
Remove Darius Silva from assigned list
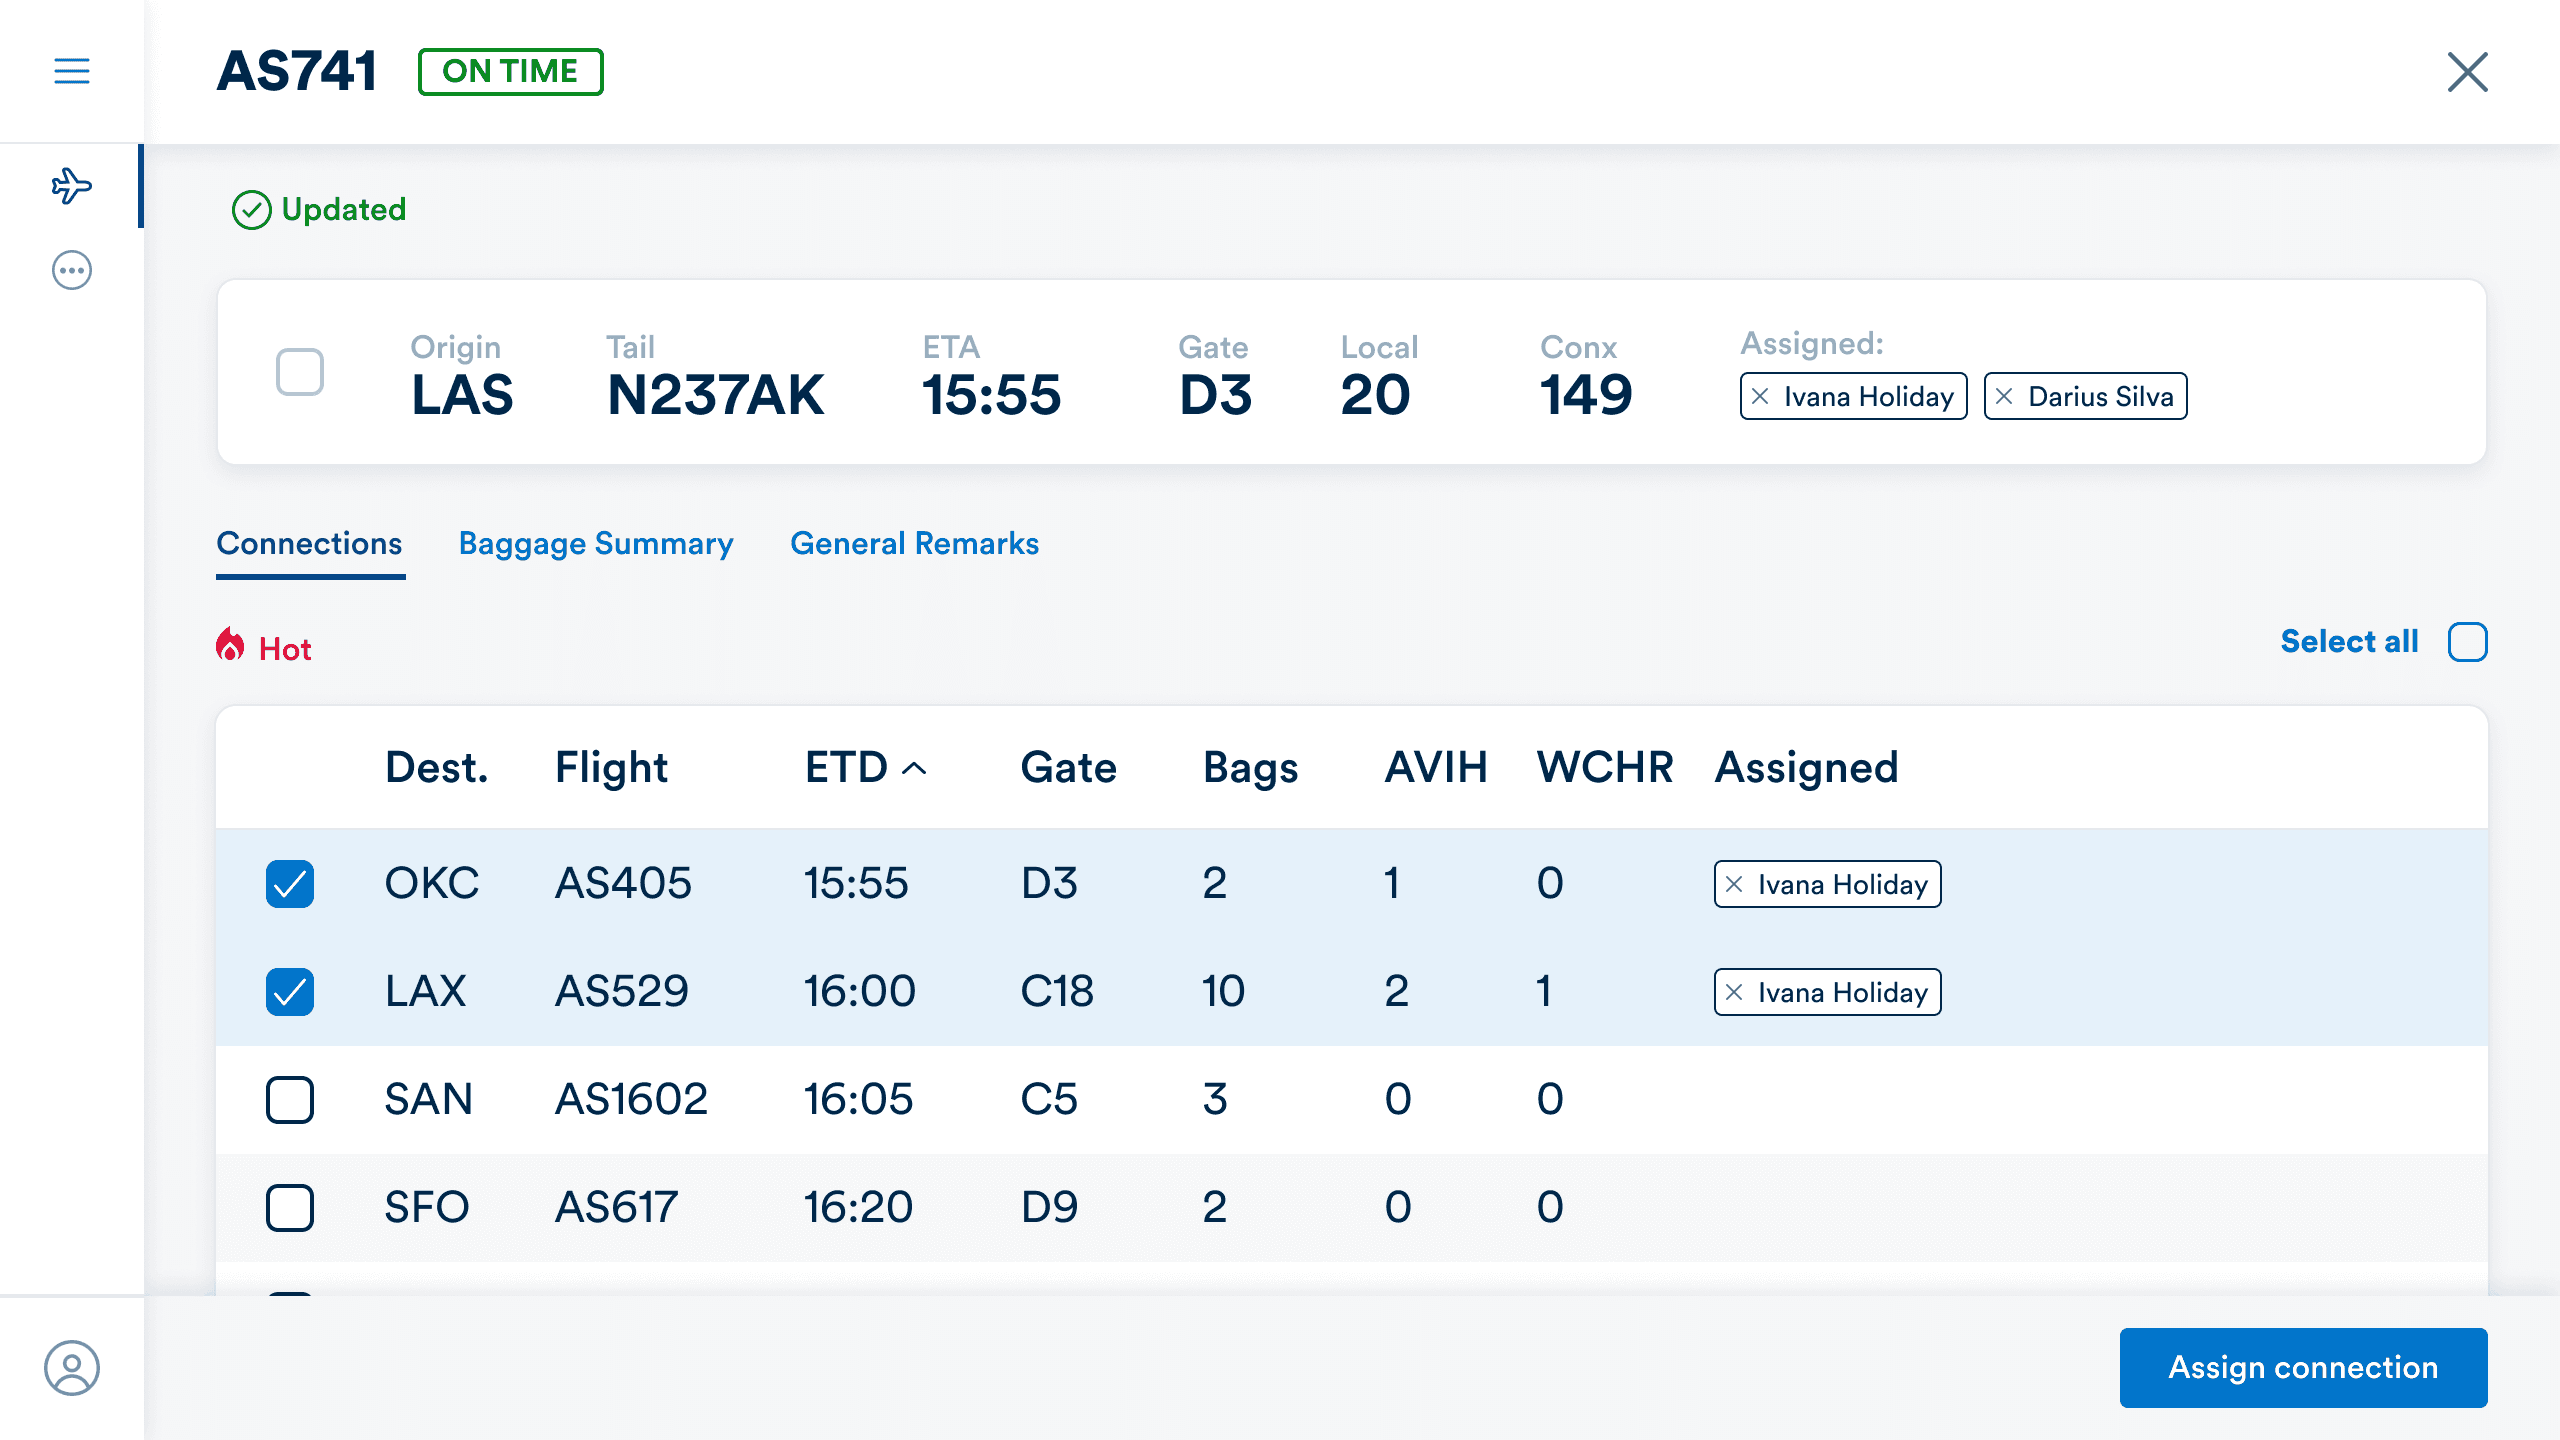click(x=2004, y=396)
